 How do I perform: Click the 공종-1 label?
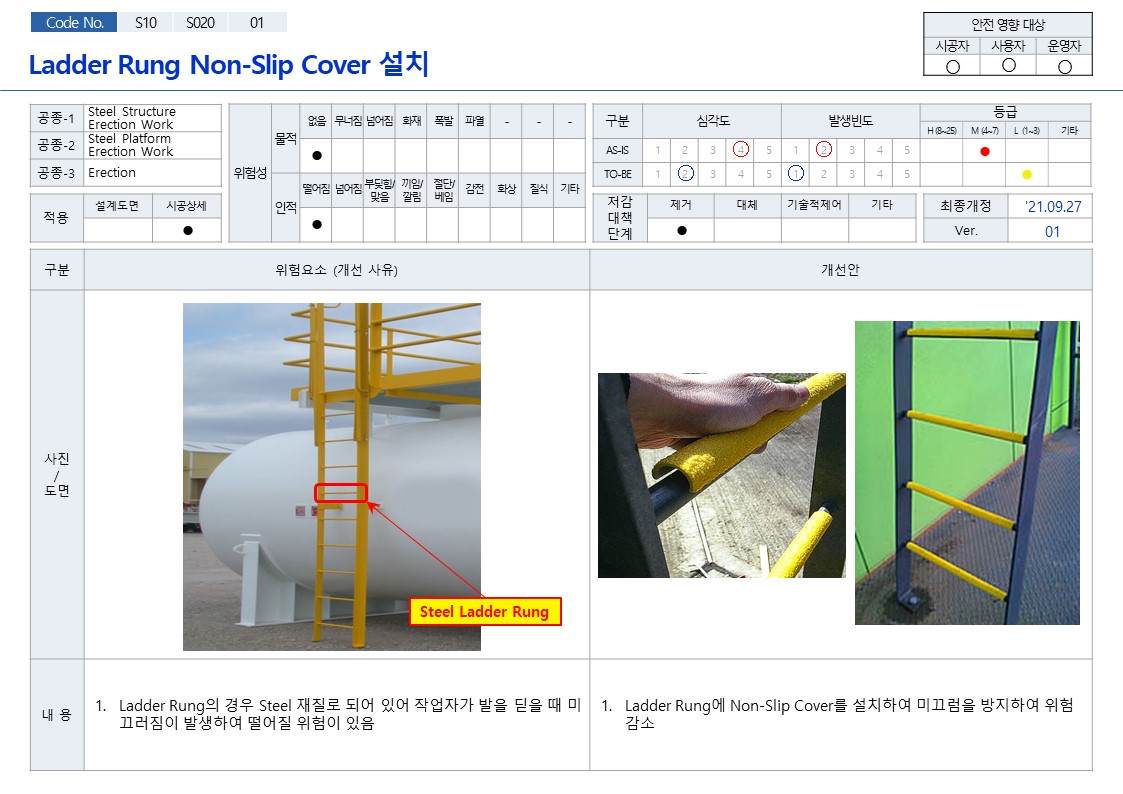57,118
